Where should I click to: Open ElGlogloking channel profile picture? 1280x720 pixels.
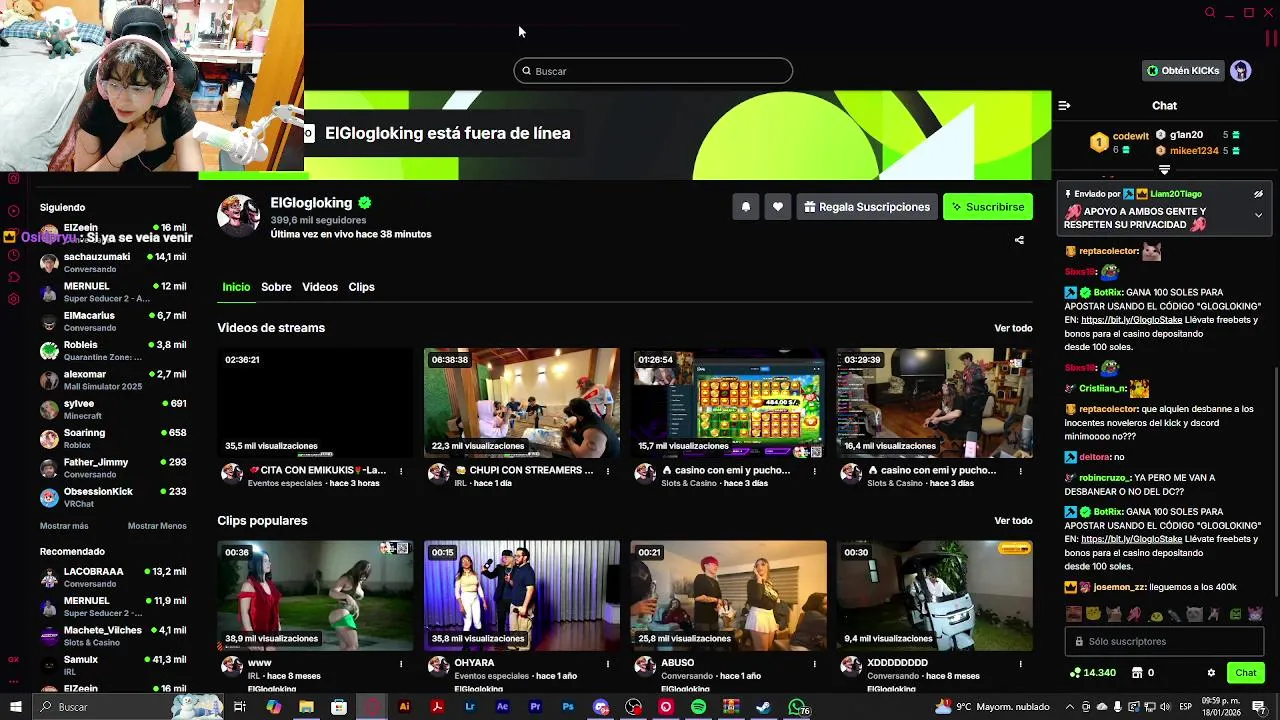click(x=239, y=215)
